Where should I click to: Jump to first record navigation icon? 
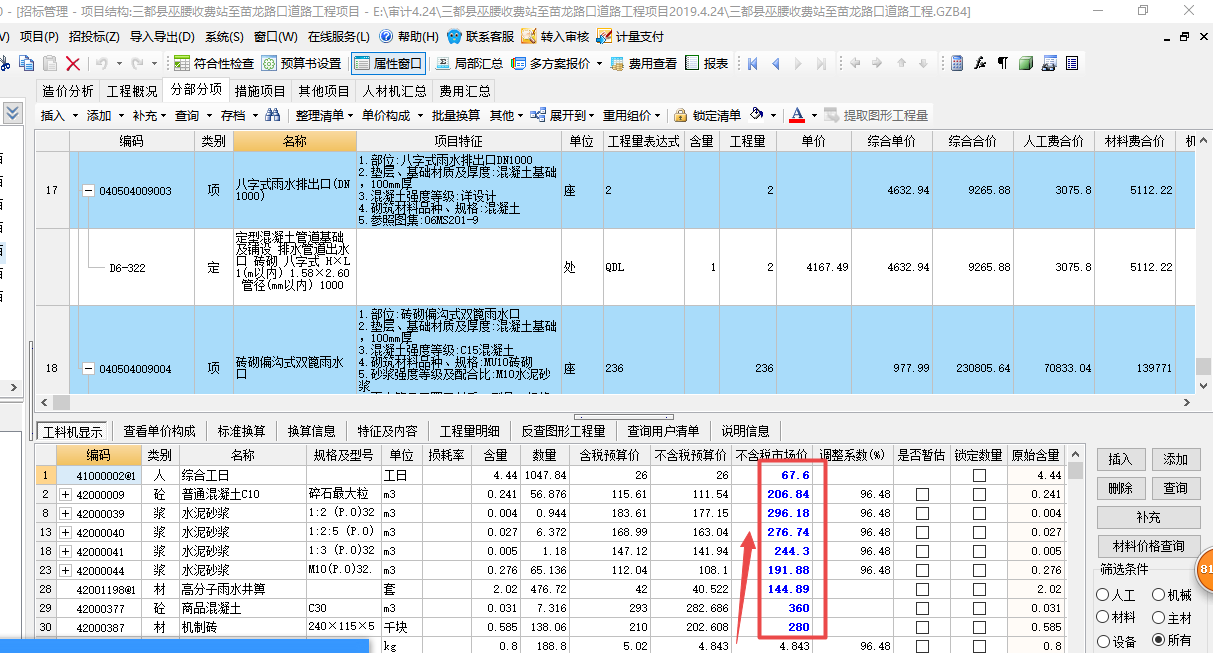753,63
